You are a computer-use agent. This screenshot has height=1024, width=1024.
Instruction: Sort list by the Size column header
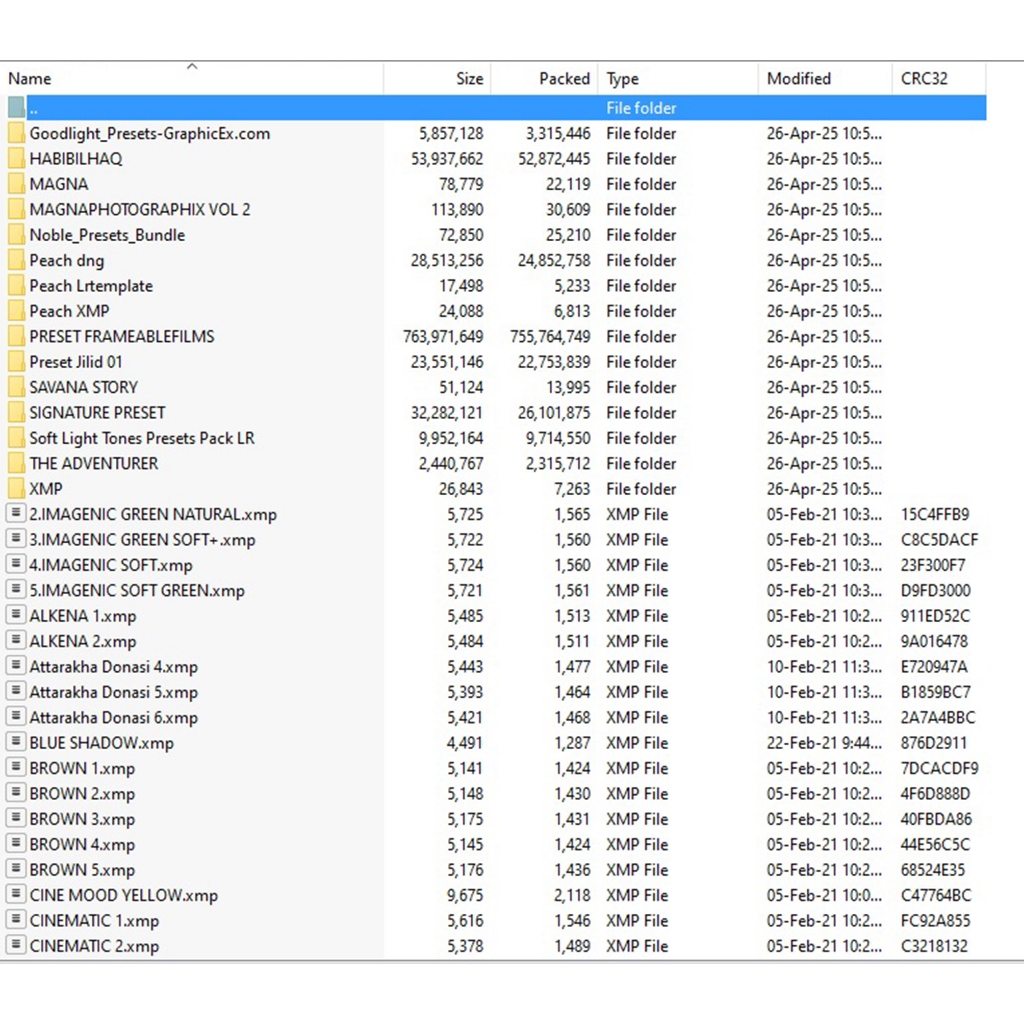(469, 79)
